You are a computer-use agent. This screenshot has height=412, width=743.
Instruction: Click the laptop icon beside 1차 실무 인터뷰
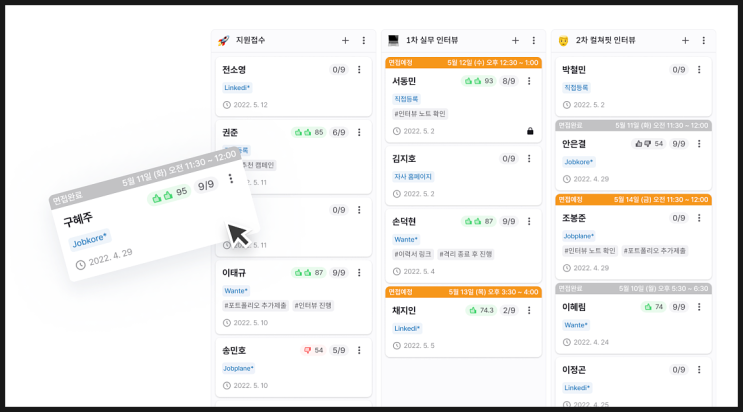click(393, 40)
